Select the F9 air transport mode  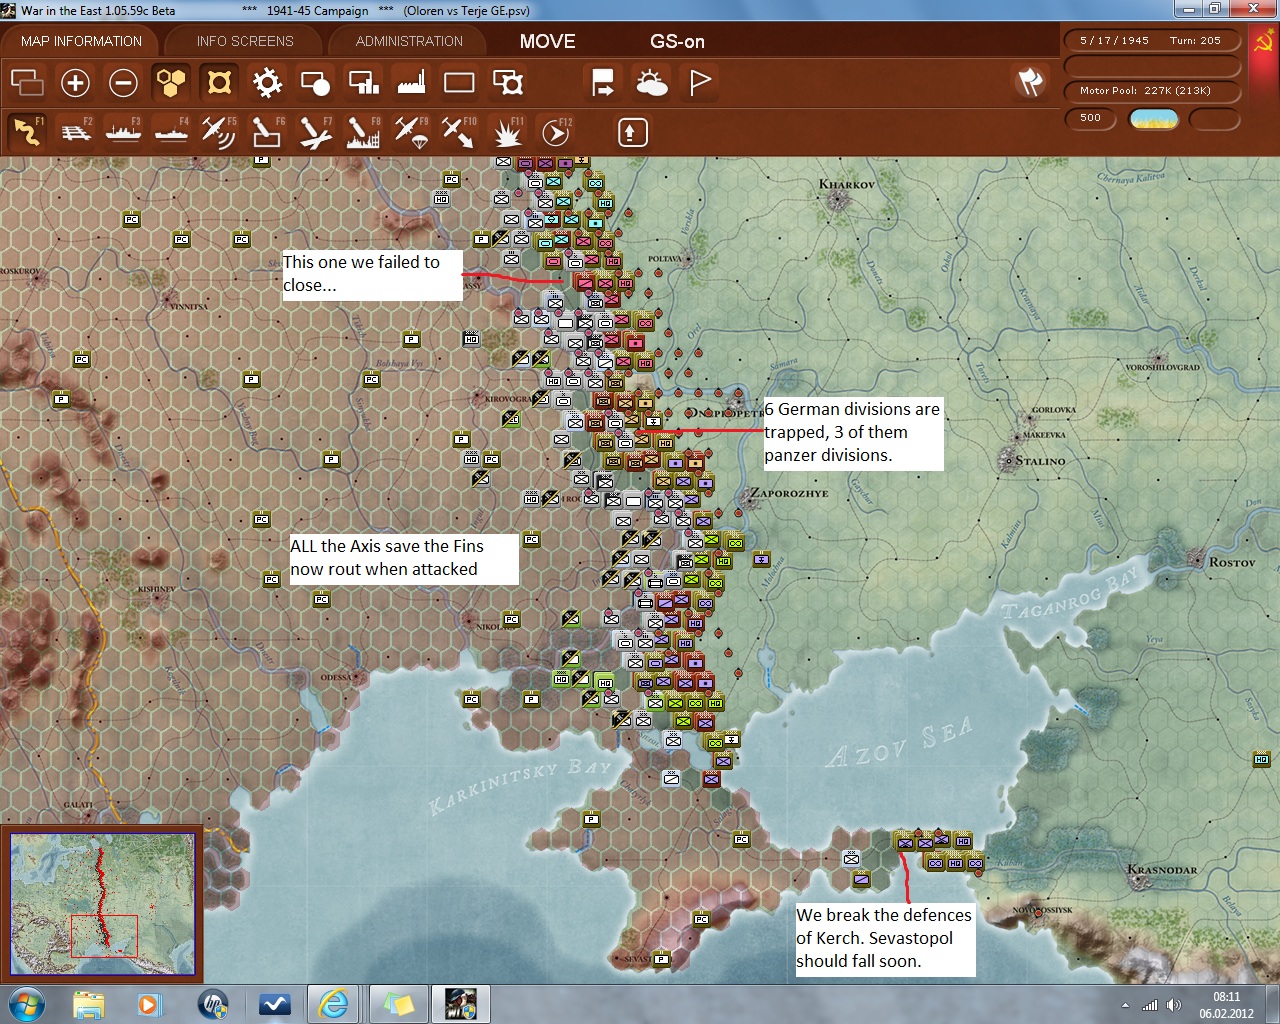(411, 132)
